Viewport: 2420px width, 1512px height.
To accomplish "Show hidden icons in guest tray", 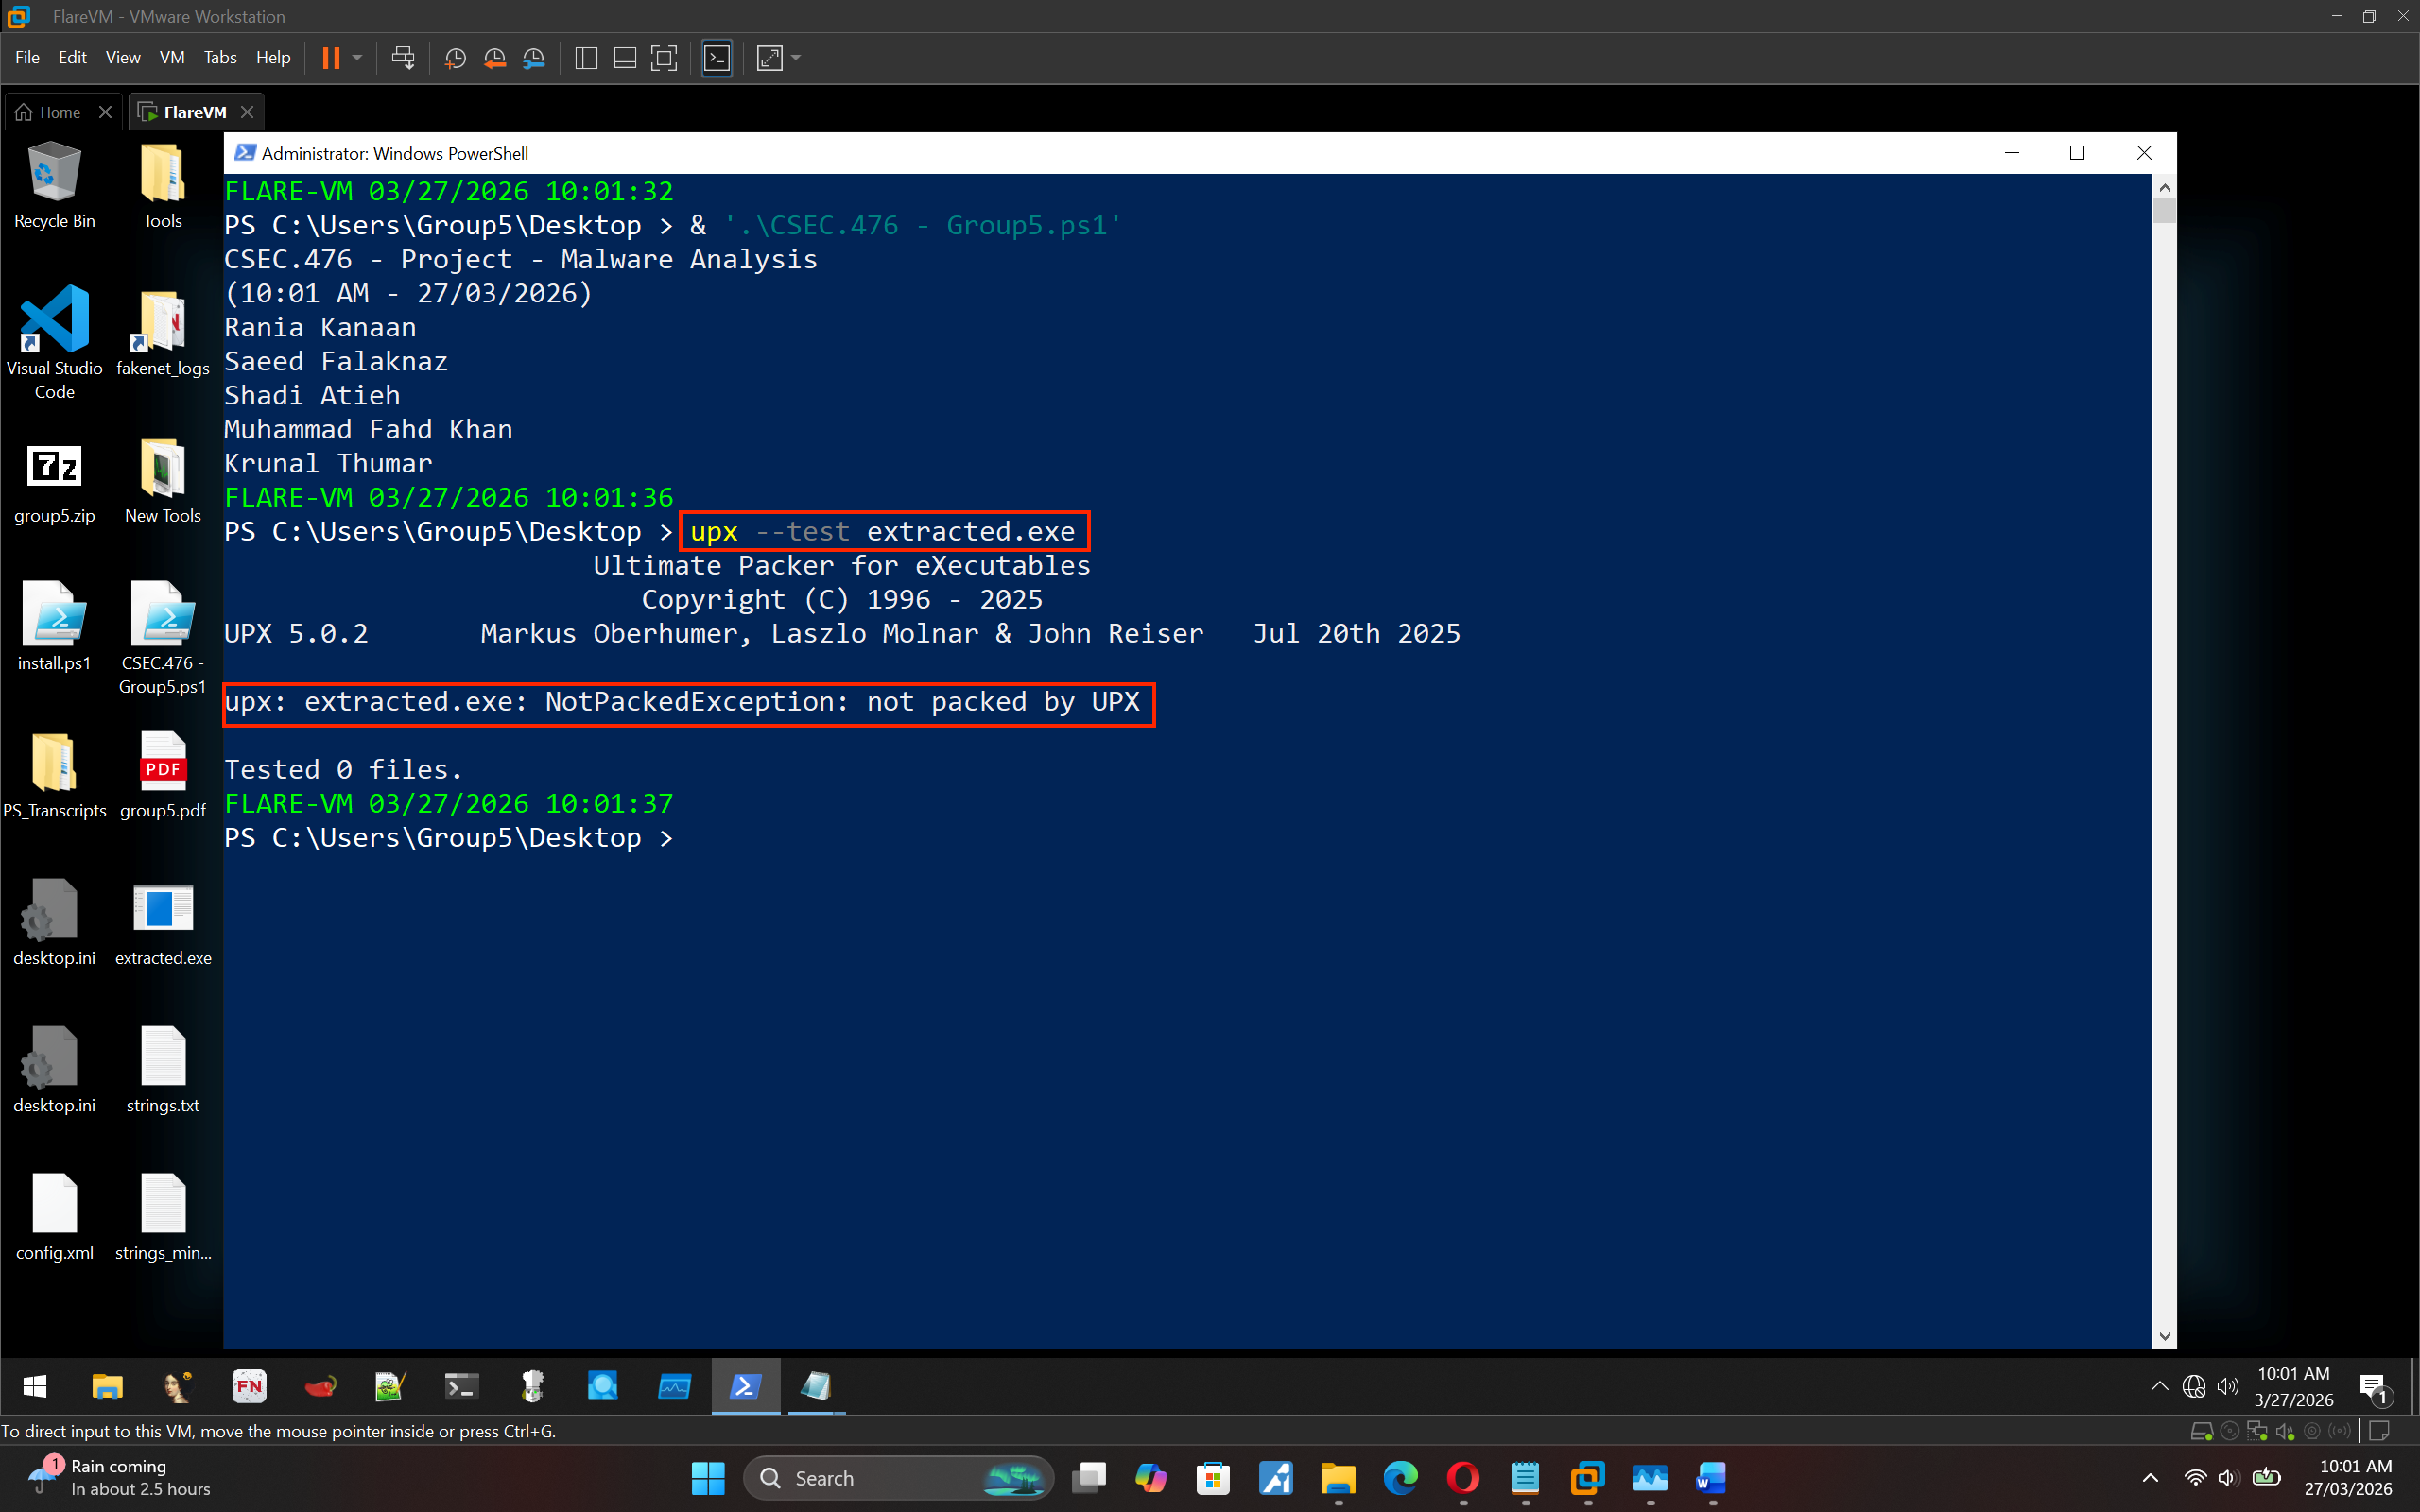I will [2159, 1386].
